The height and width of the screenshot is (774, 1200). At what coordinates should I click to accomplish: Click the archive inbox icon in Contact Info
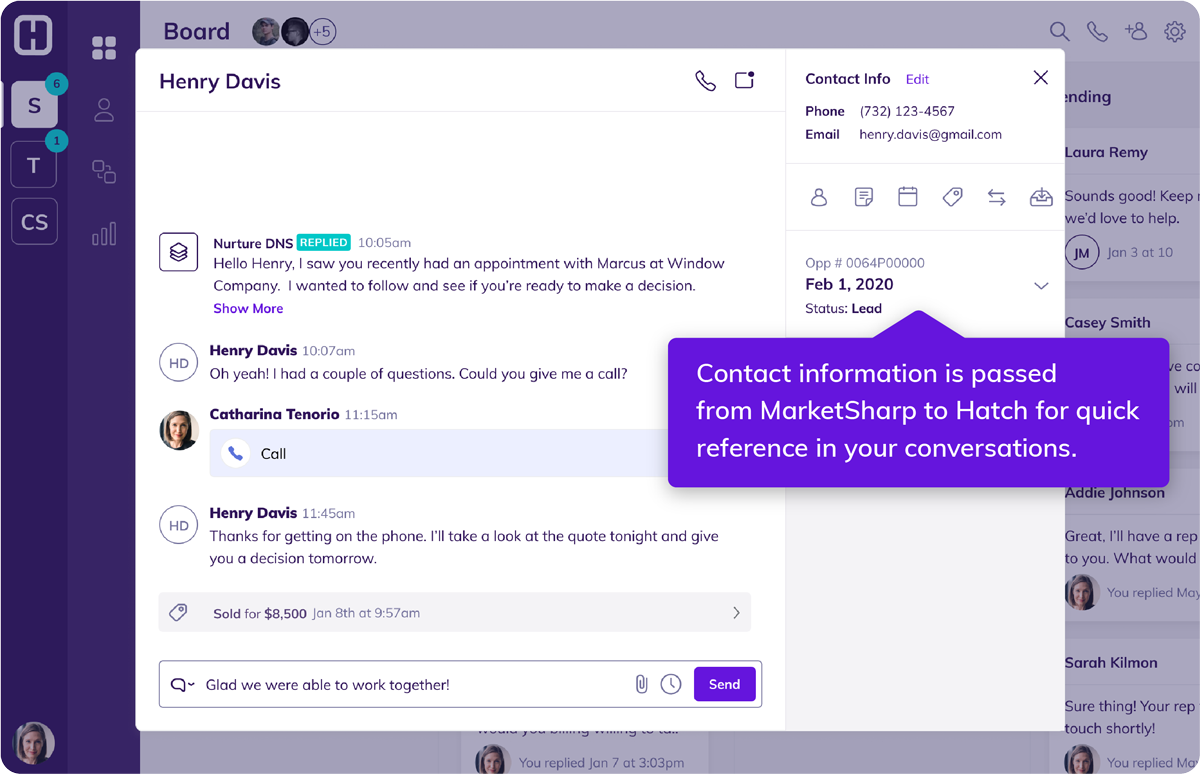coord(1041,197)
